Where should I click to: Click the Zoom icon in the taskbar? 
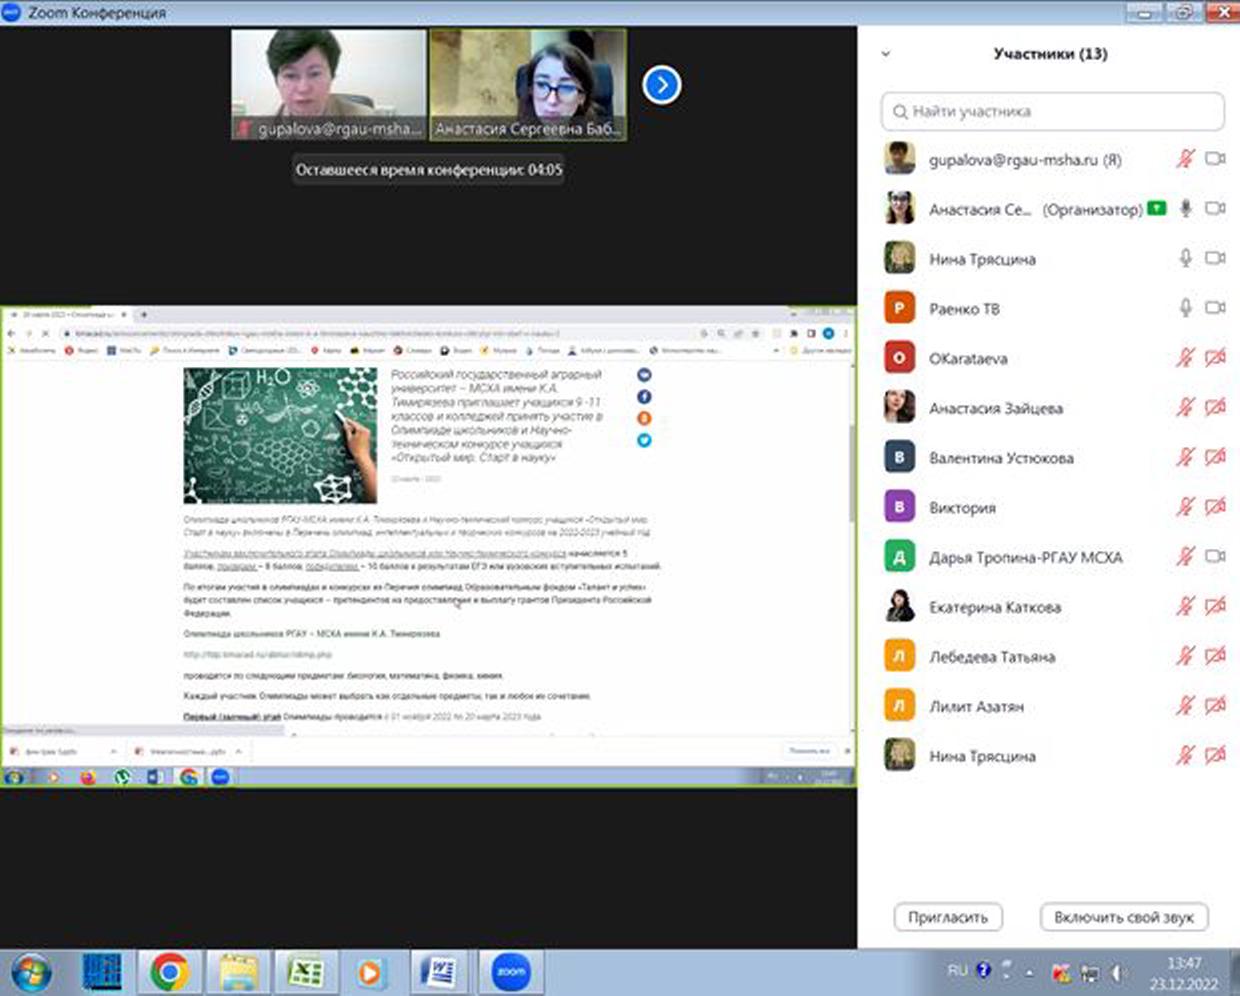(x=511, y=971)
